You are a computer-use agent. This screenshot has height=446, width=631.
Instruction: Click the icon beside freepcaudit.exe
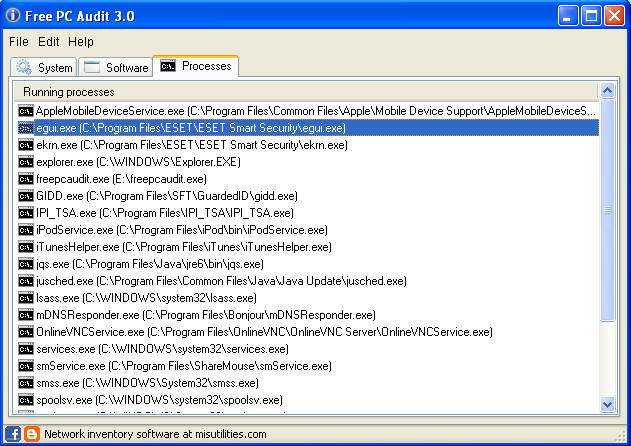tap(26, 179)
